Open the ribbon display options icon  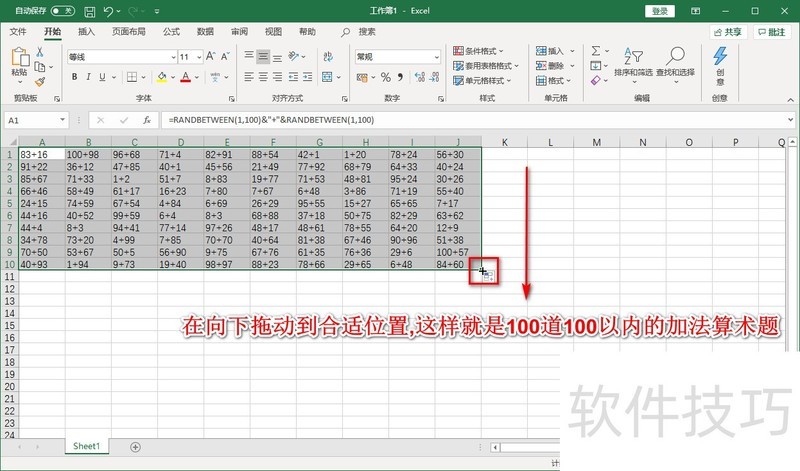695,11
